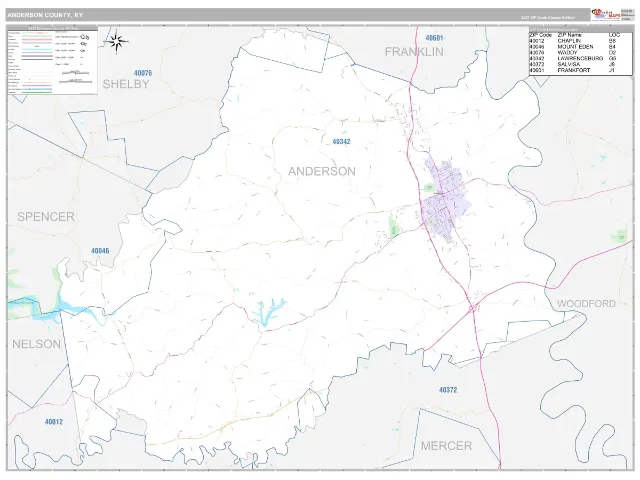Click the purple Lawrenceburg city area
Screen dimensions: 640x480
pyautogui.click(x=445, y=200)
